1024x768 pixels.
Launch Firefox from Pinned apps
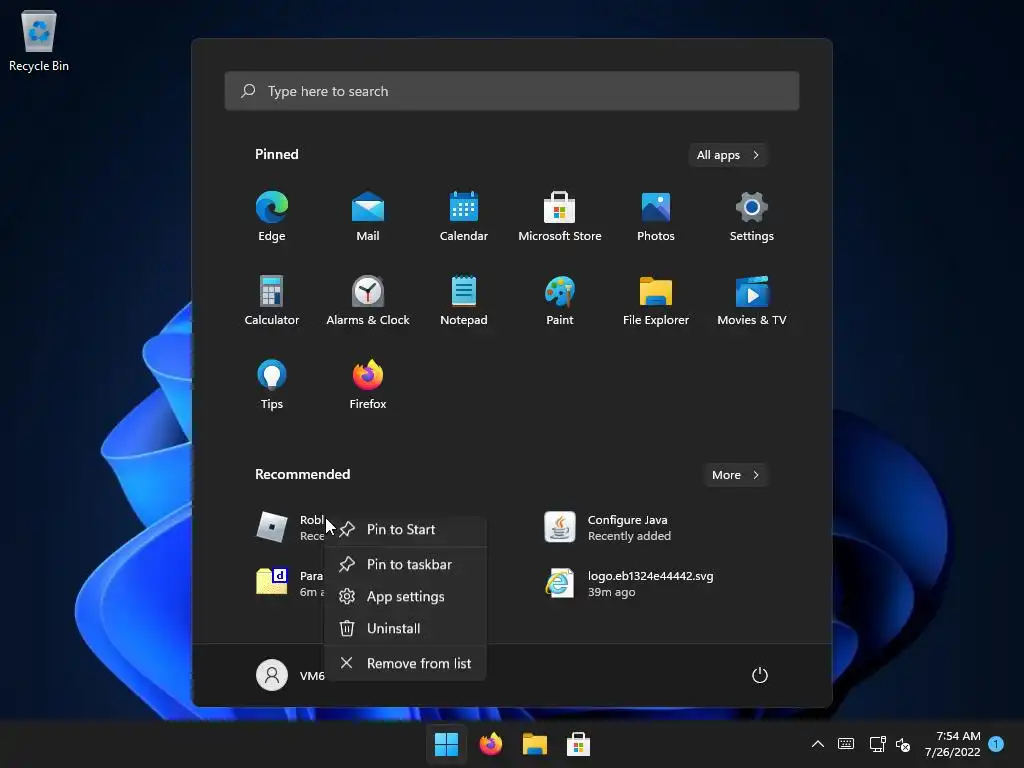click(x=368, y=384)
